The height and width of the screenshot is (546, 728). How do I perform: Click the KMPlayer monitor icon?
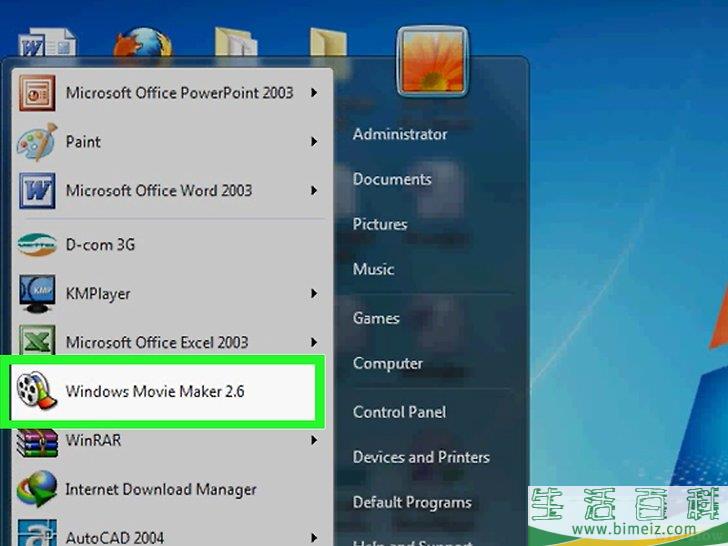click(x=37, y=293)
